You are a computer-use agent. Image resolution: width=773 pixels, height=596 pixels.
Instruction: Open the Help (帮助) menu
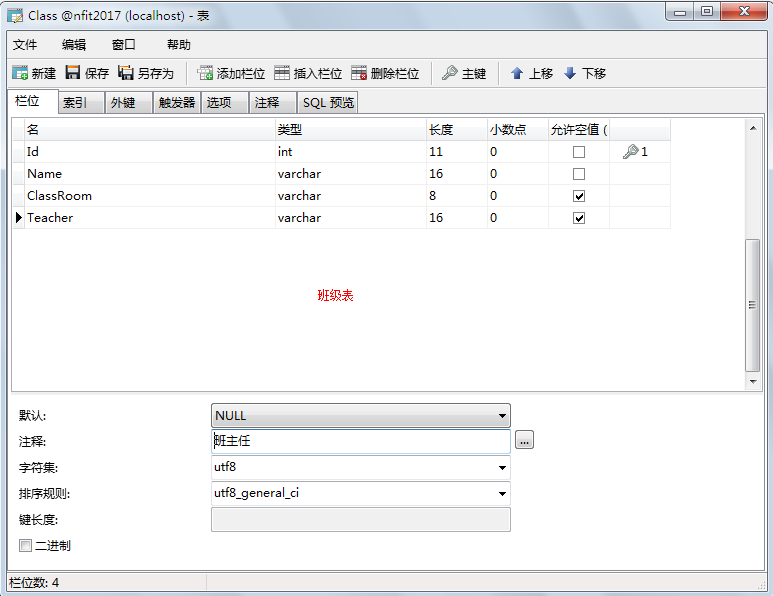click(x=178, y=45)
